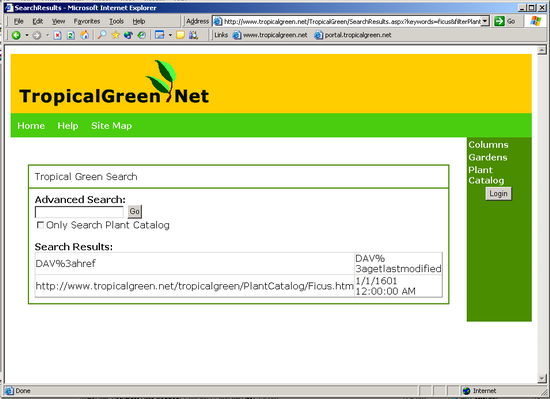550x399 pixels.
Task: Go back with the green Back arrow
Action: point(16,35)
